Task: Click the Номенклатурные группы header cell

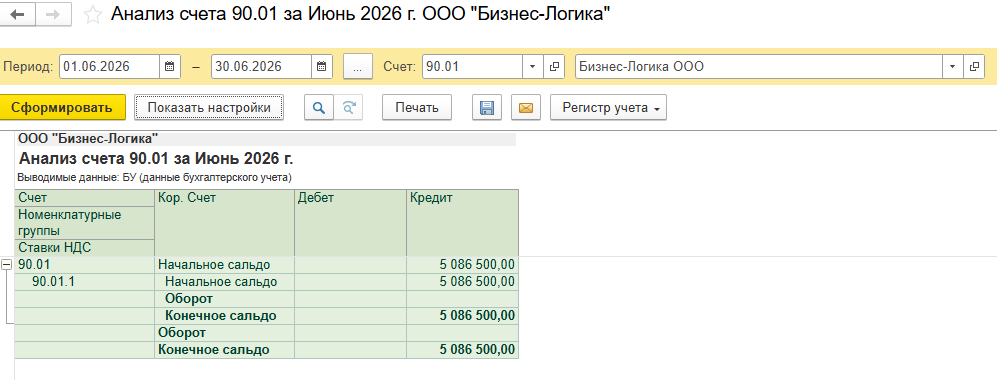Action: [x=85, y=222]
